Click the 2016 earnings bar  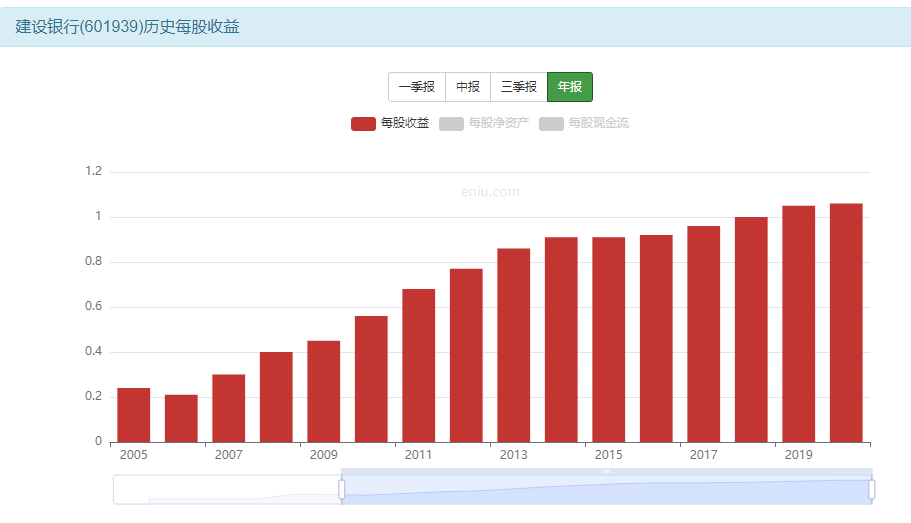(x=657, y=339)
